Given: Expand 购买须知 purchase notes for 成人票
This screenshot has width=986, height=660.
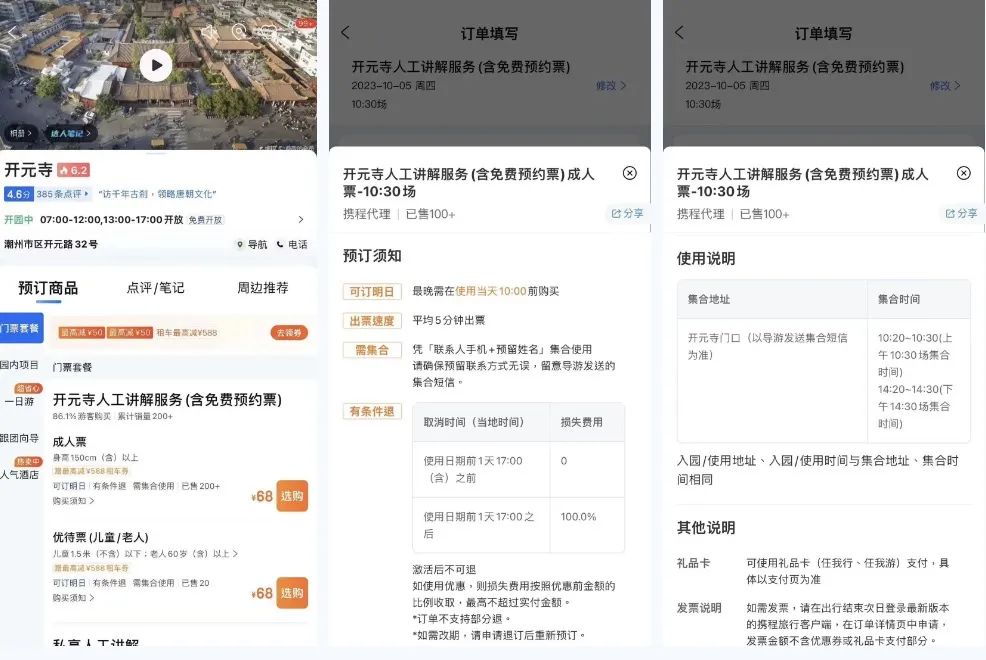Looking at the screenshot, I should [x=70, y=499].
